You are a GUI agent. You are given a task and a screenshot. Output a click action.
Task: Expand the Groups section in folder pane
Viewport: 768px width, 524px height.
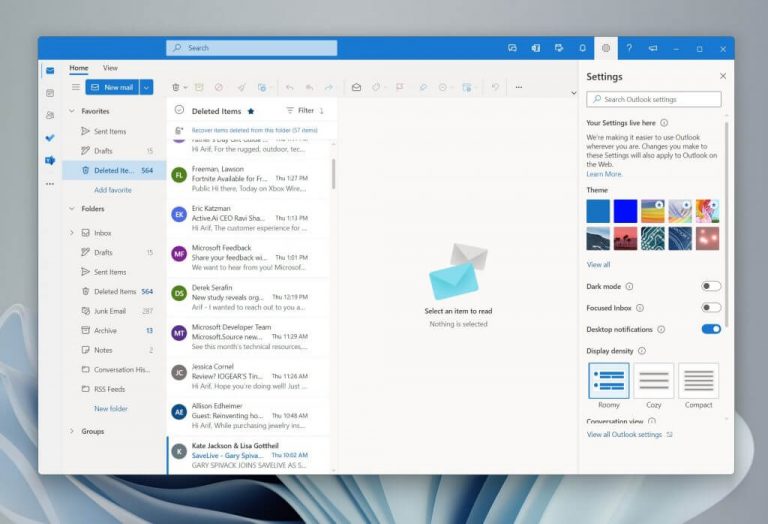pyautogui.click(x=72, y=431)
